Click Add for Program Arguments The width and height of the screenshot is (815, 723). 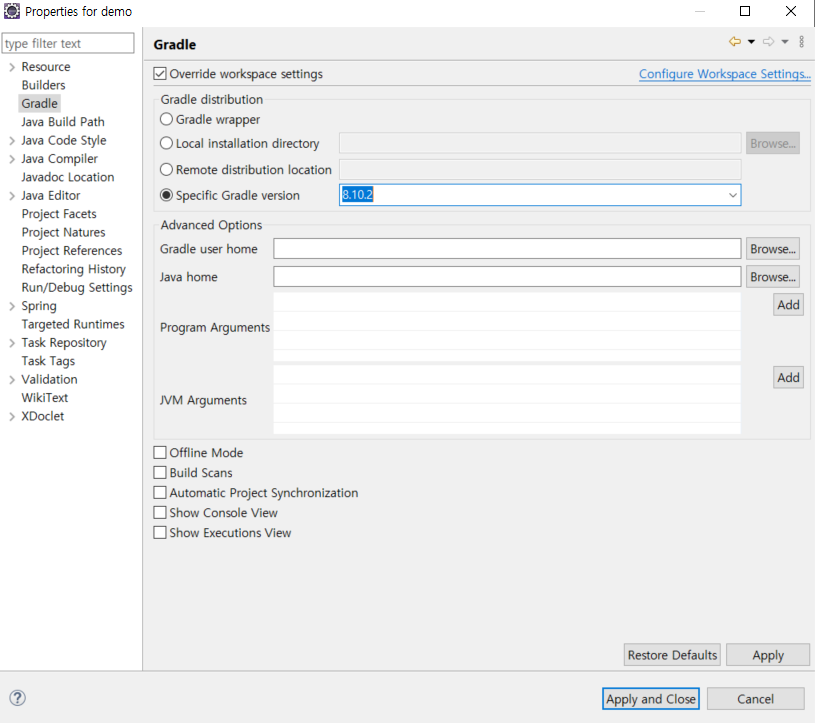pos(788,305)
